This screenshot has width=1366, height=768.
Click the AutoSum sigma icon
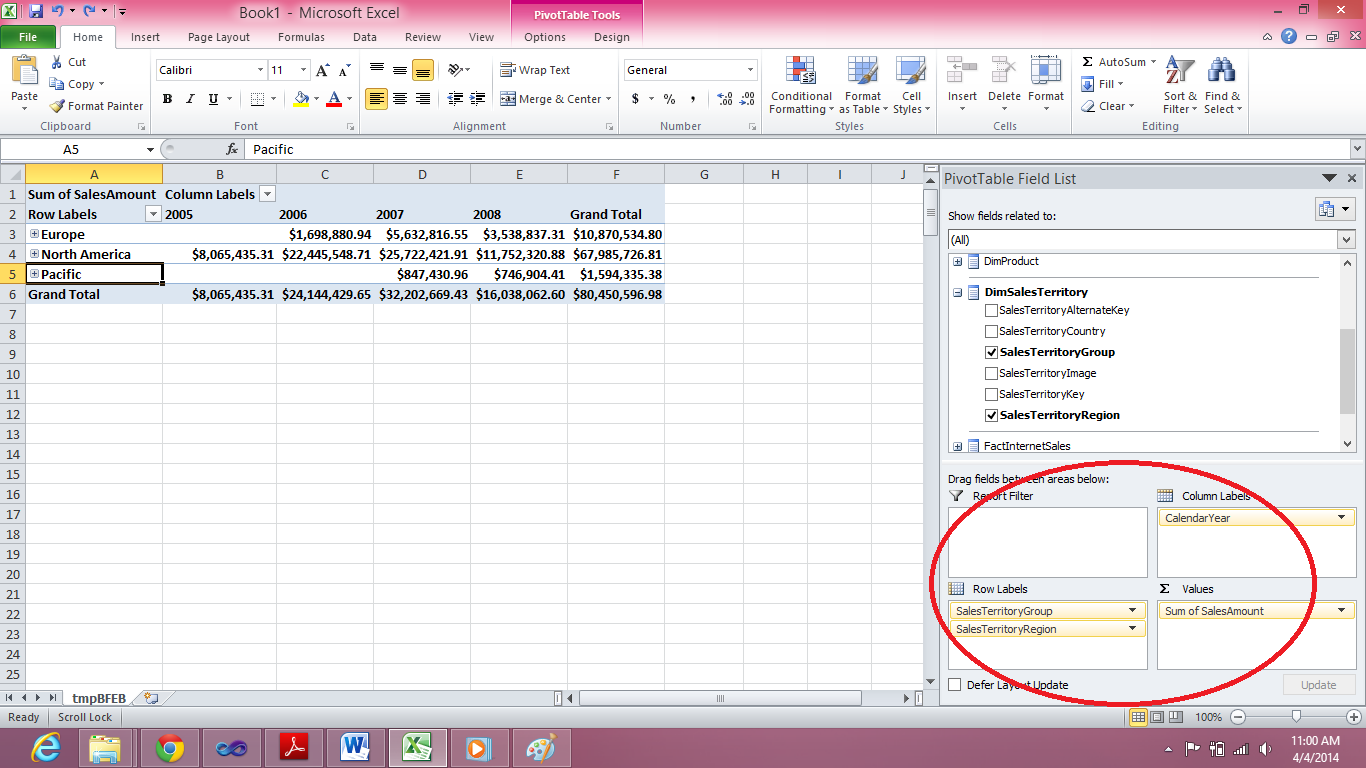point(1088,62)
